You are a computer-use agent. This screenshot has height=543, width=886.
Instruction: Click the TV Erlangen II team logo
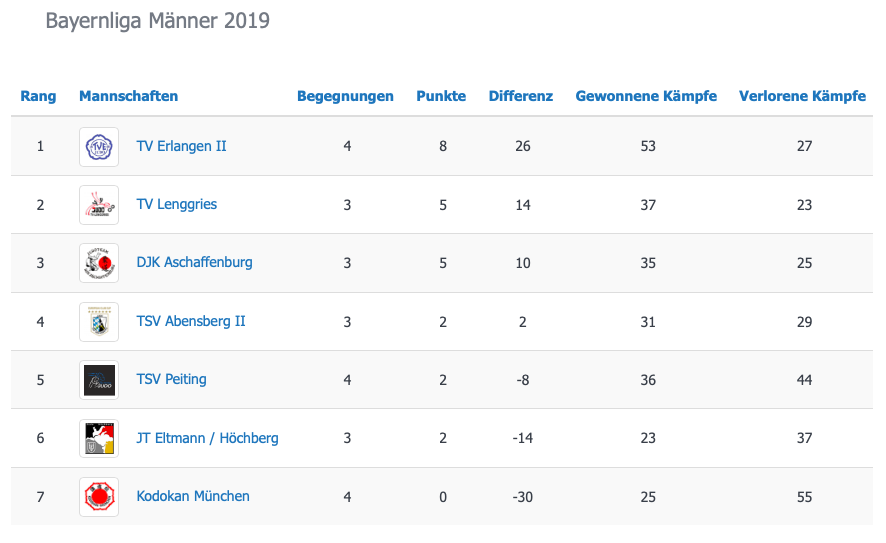[x=99, y=146]
